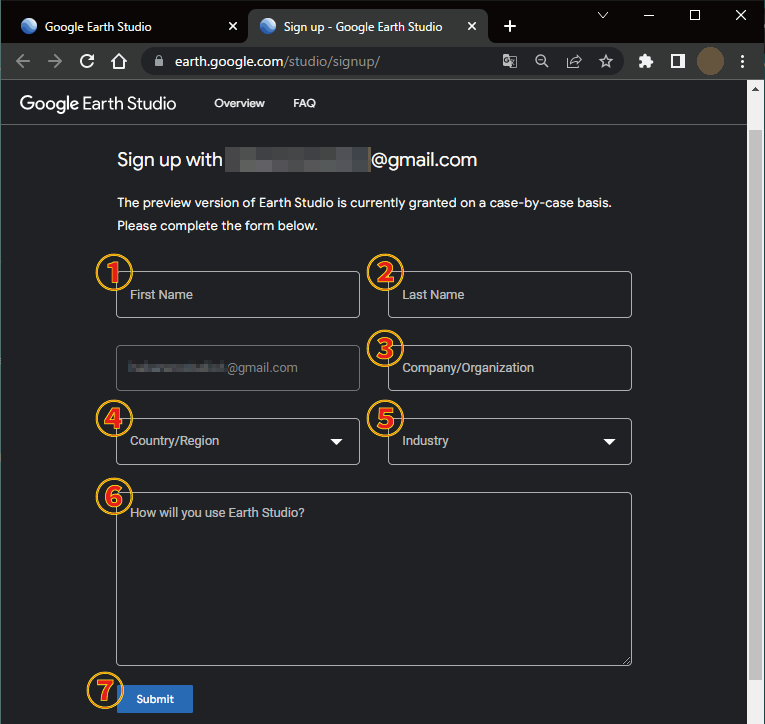Screen dimensions: 765x724
Task: Click the How will you use Earth Studio textarea
Action: pos(374,579)
